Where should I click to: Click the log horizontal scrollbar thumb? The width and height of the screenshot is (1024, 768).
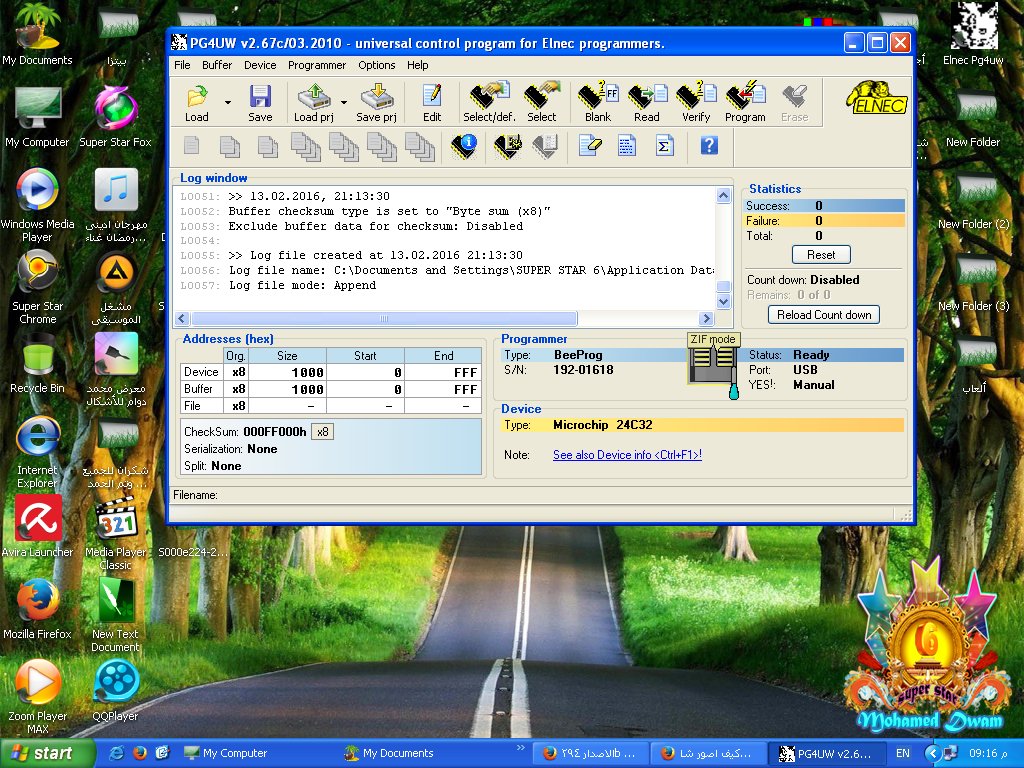[x=384, y=319]
